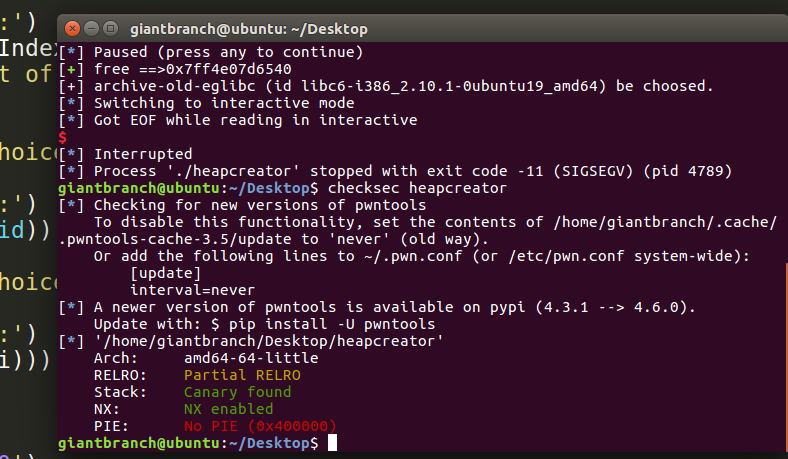Click the '/home/giantbranch/Desktop/heapcreator' path line
Image resolution: width=788 pixels, height=459 pixels.
coord(268,341)
